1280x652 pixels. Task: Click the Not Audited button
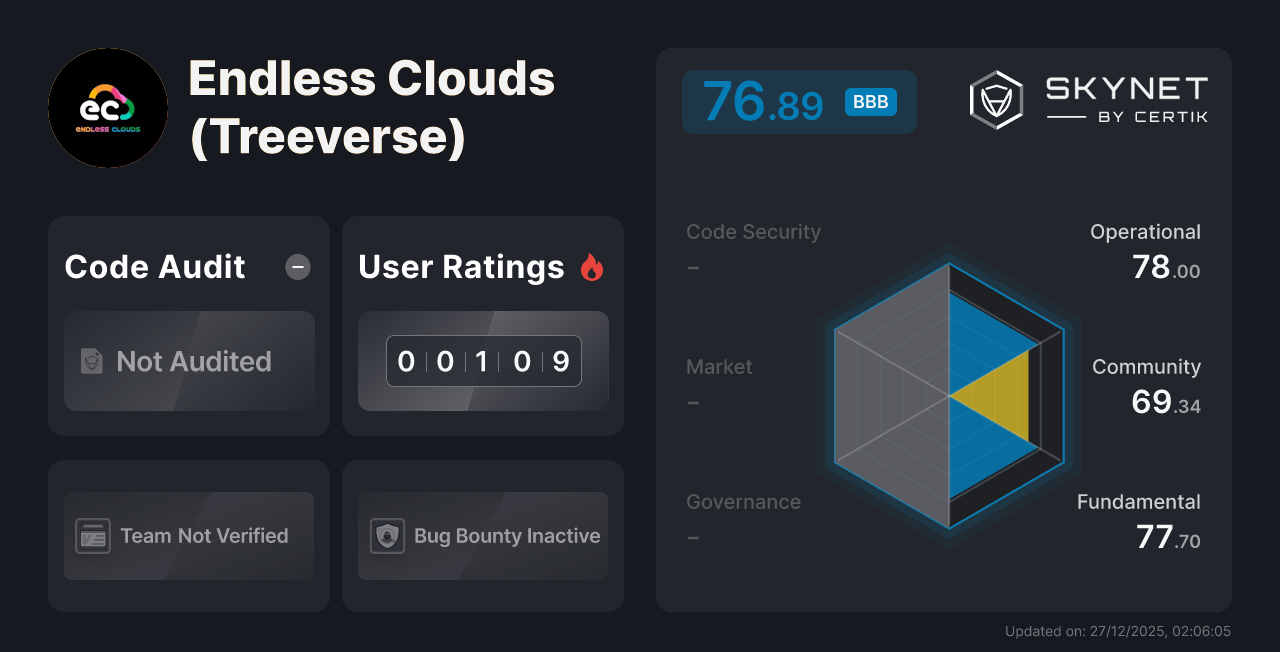(x=188, y=361)
